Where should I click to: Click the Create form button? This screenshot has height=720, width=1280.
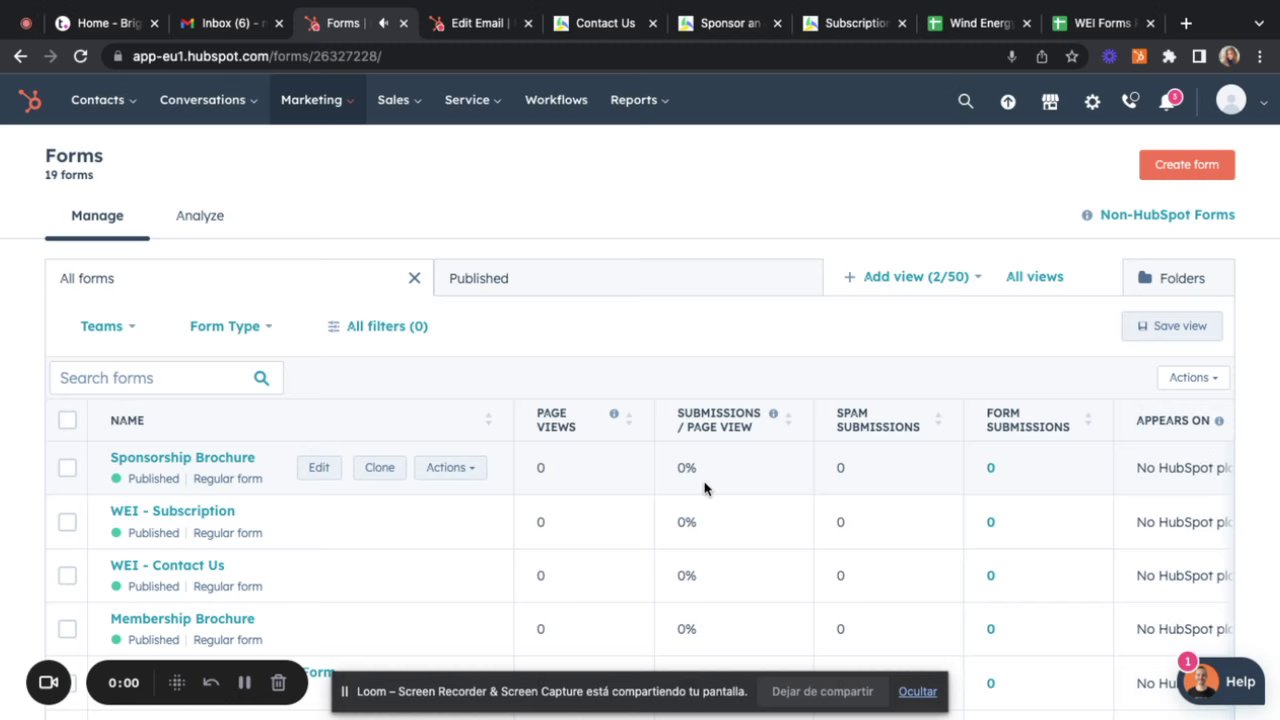coord(1187,165)
